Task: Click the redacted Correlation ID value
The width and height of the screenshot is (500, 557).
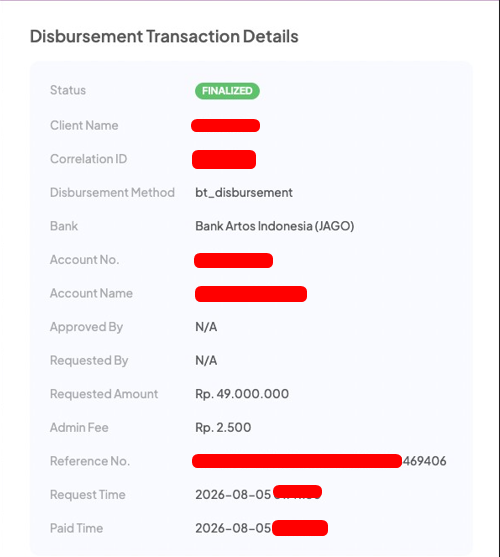Action: pyautogui.click(x=224, y=159)
